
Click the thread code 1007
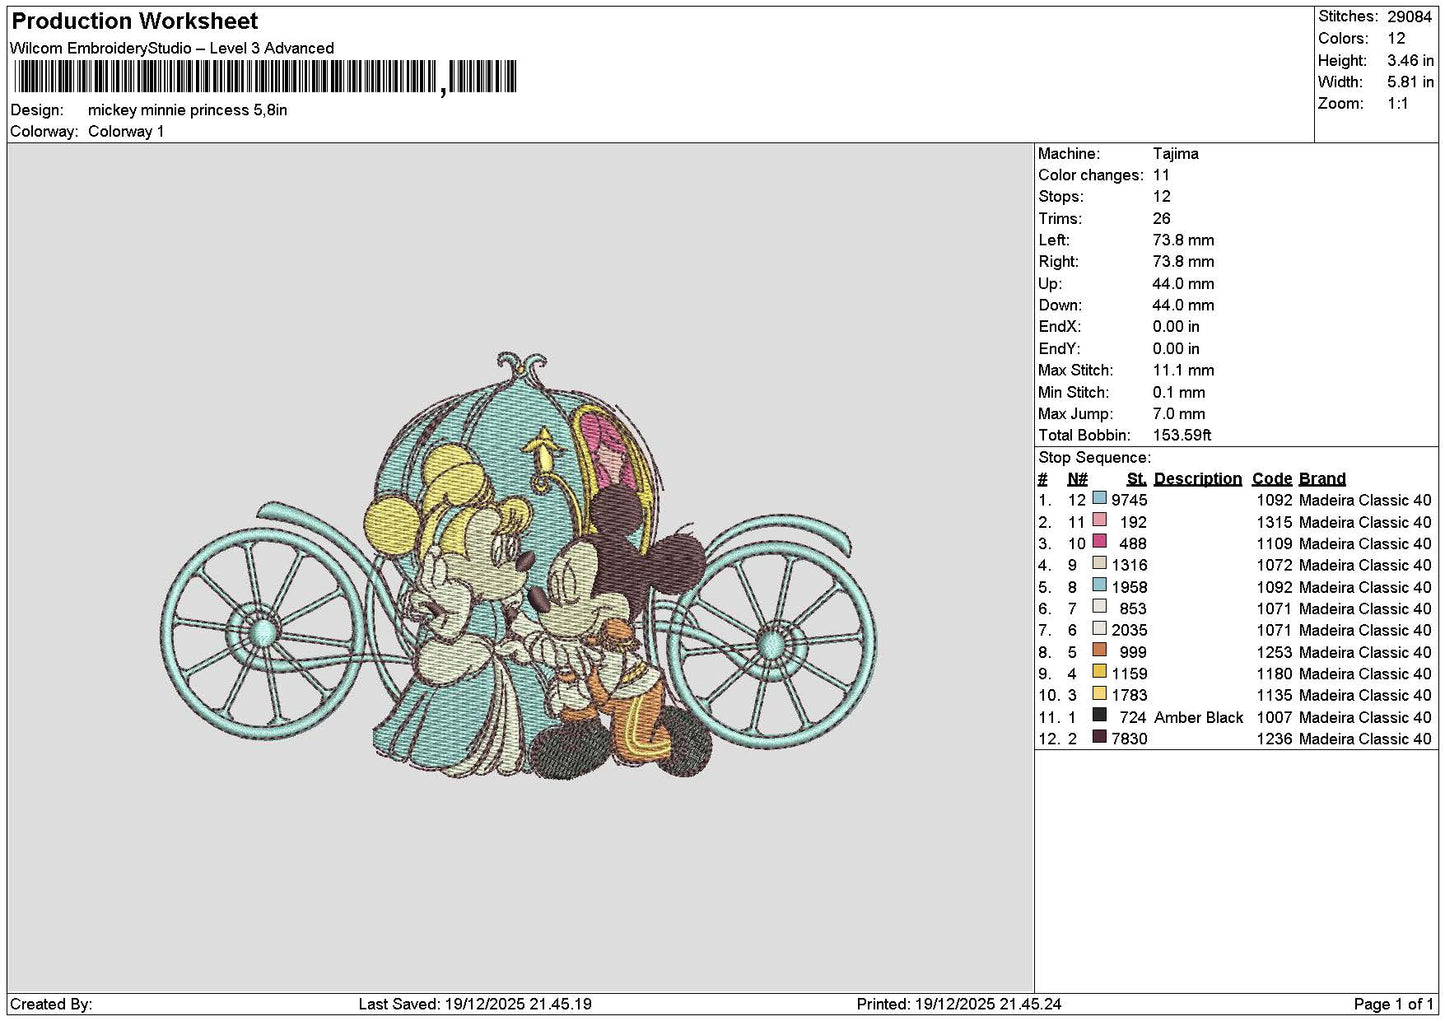tap(1275, 717)
